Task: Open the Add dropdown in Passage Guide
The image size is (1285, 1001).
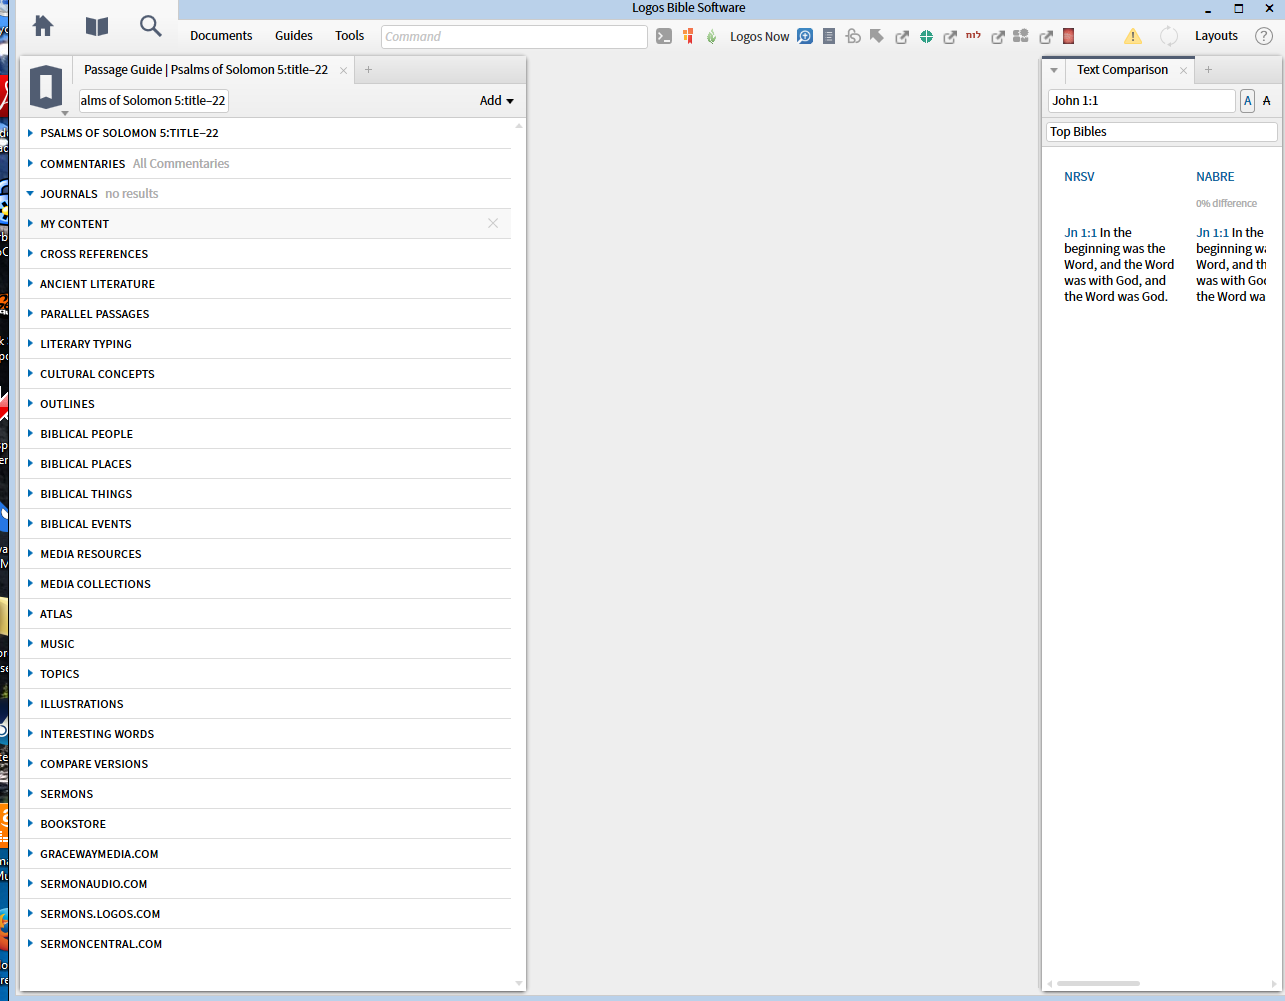Action: [x=496, y=101]
